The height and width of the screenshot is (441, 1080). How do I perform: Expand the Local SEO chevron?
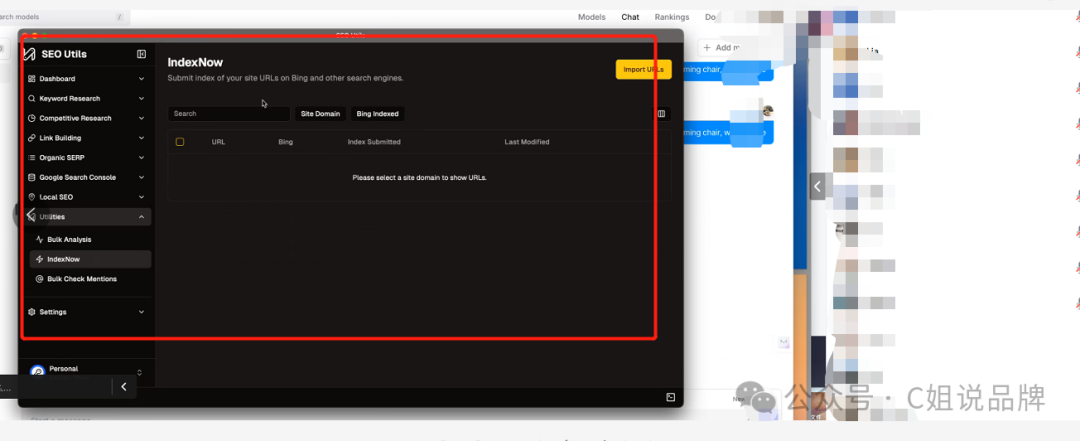tap(141, 197)
